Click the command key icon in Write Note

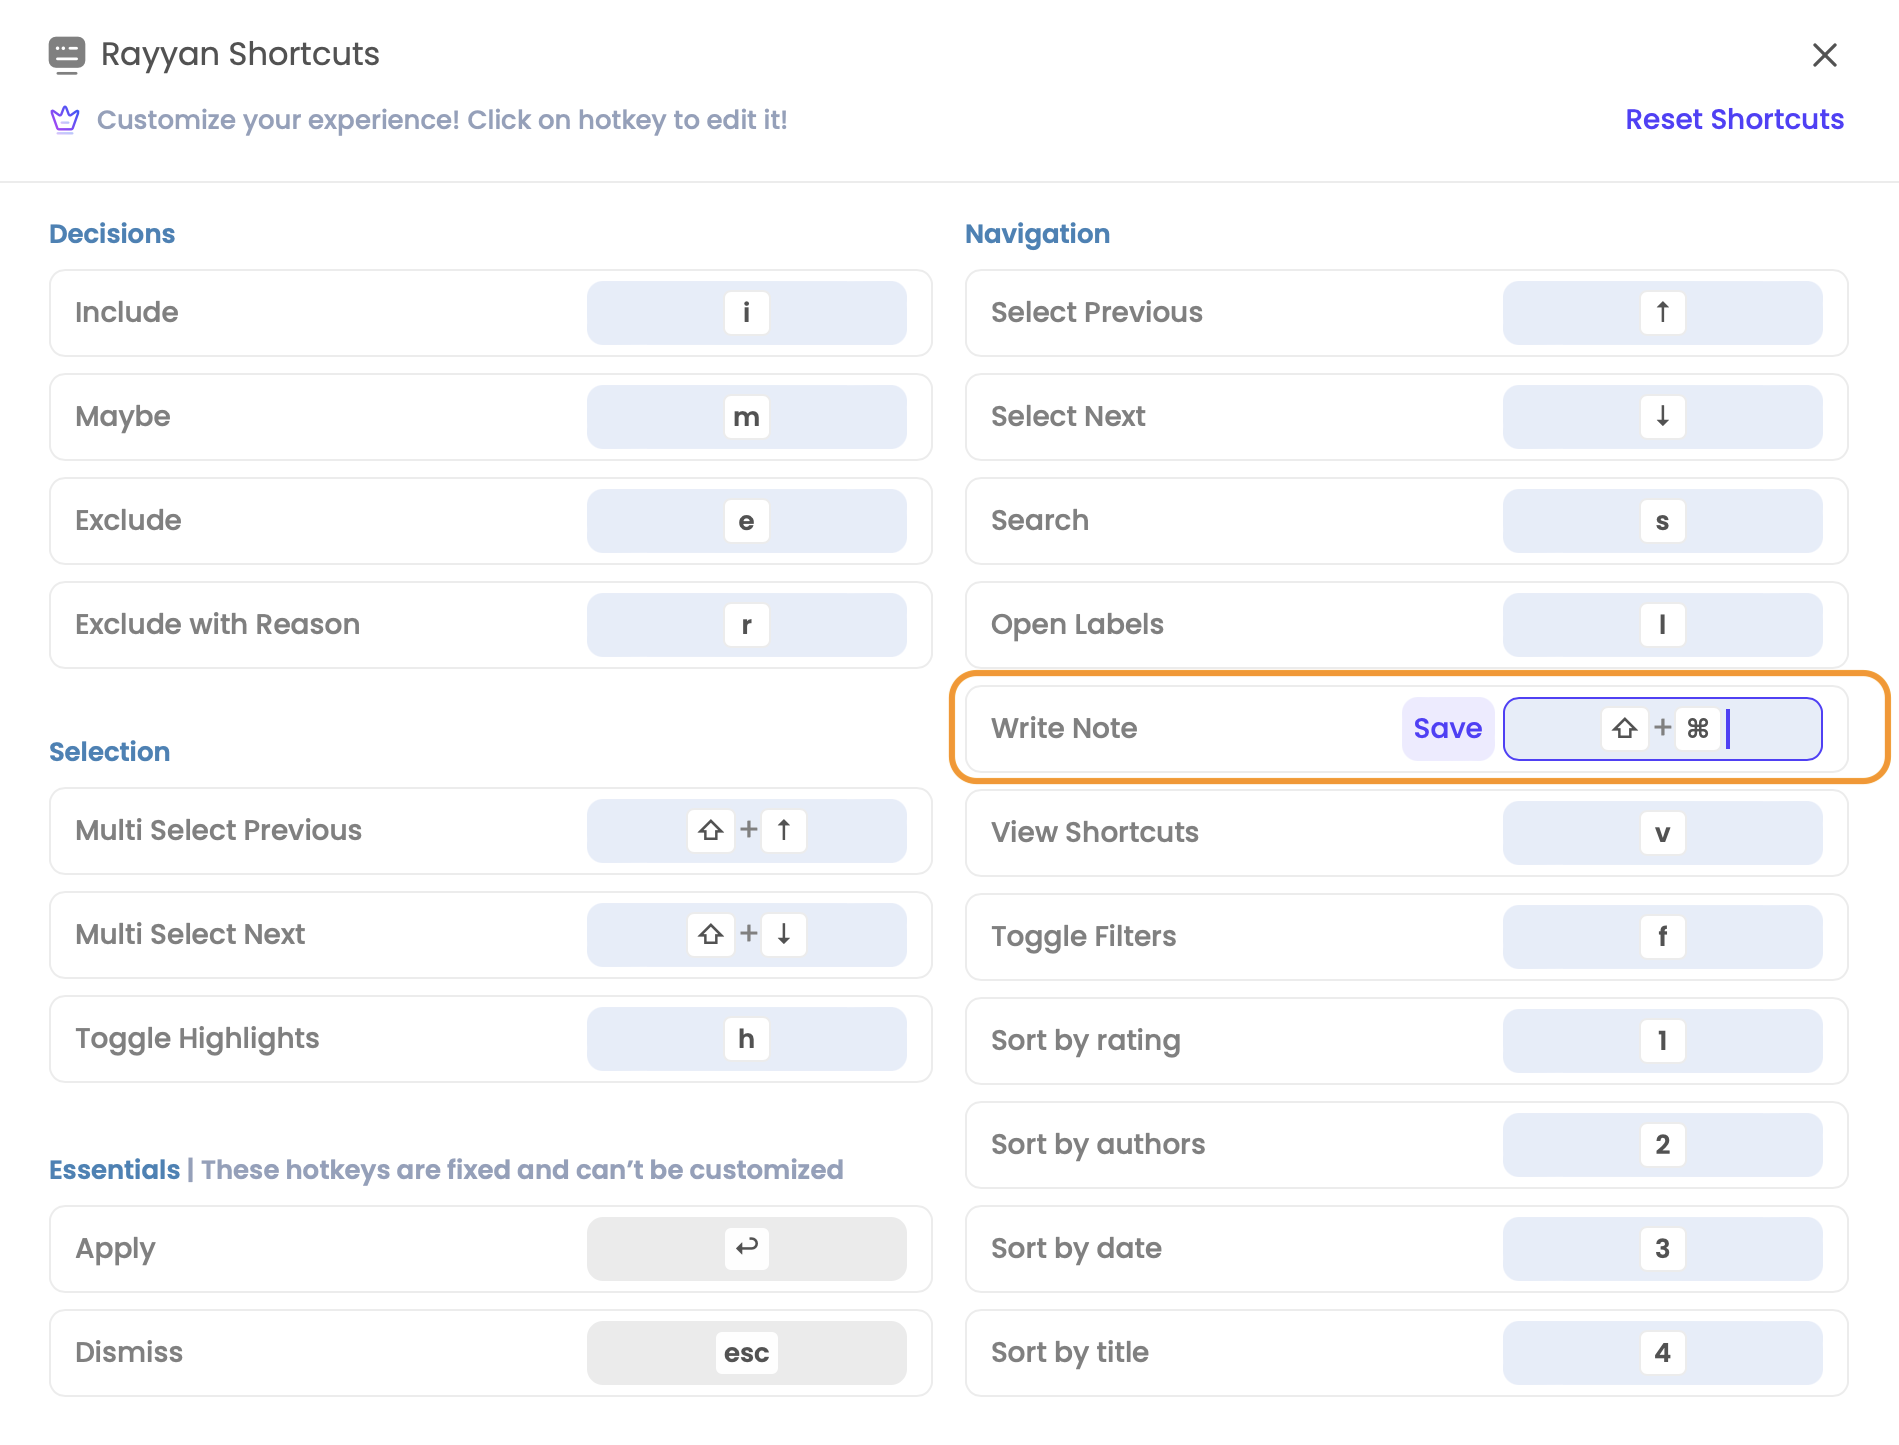(x=1697, y=728)
